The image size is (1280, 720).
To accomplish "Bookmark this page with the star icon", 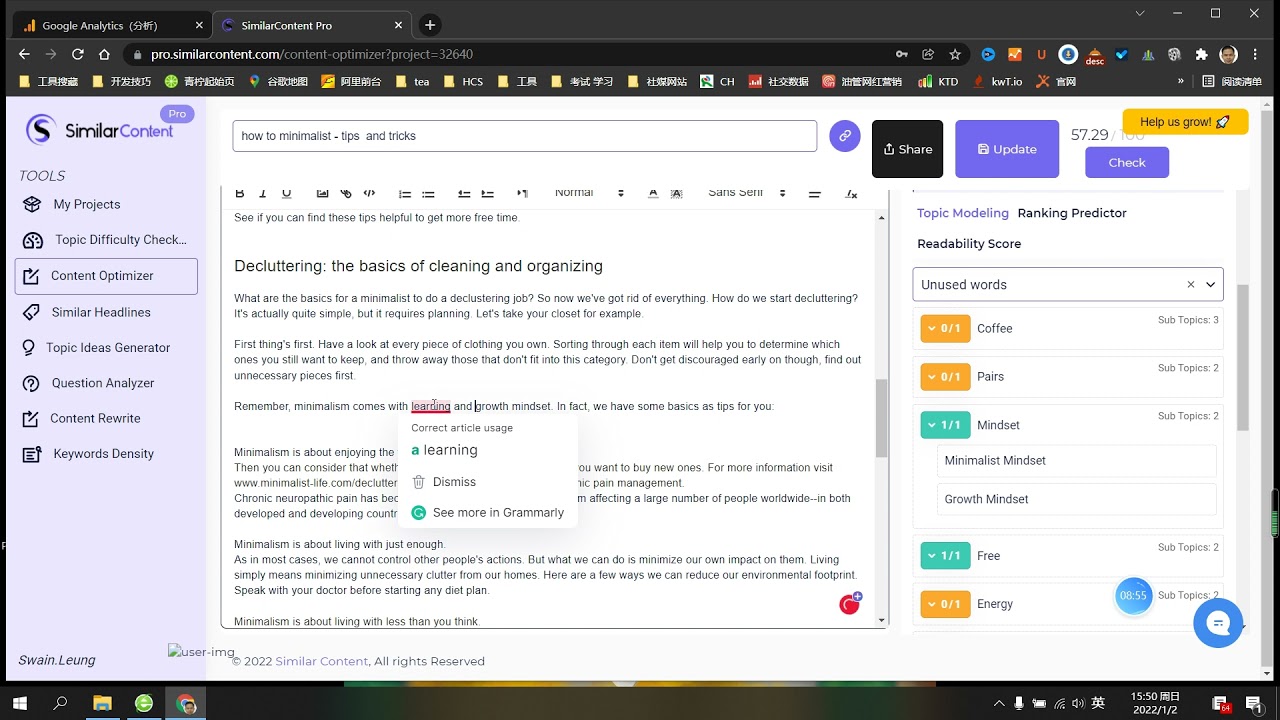I will coord(955,54).
